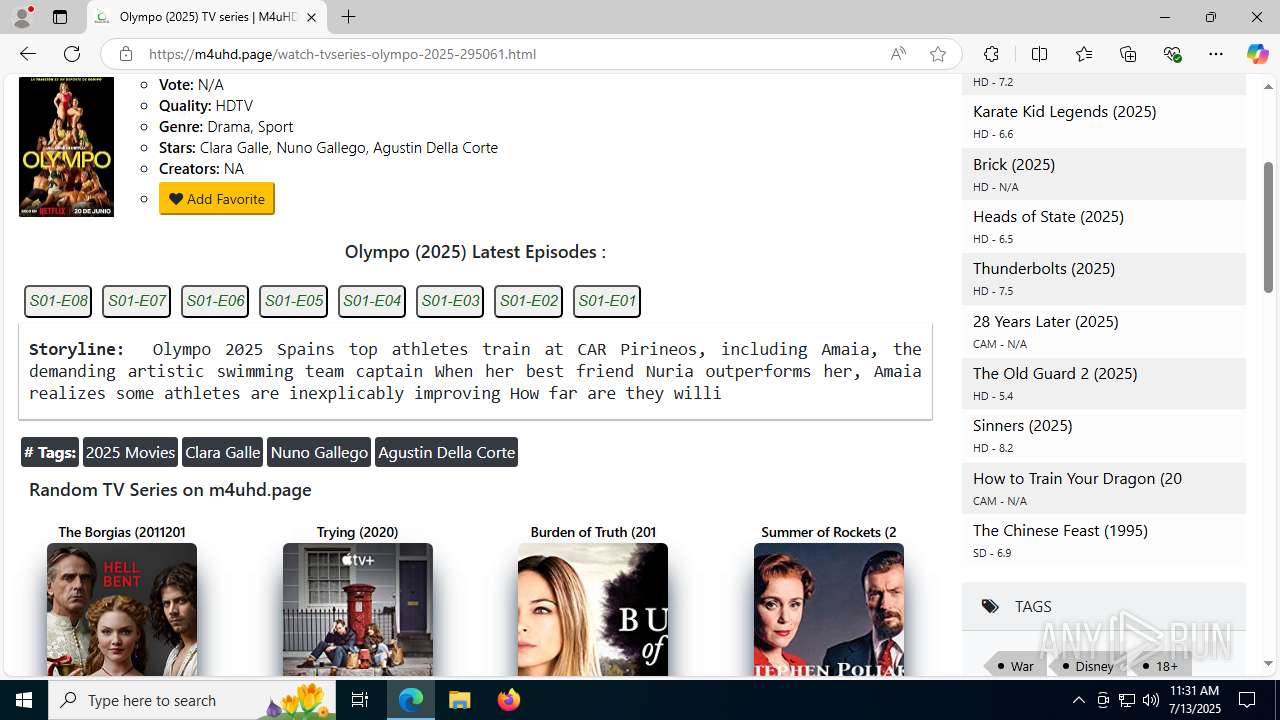The image size is (1280, 720).
Task: Open Browser essentials heart icon
Action: tap(1173, 54)
